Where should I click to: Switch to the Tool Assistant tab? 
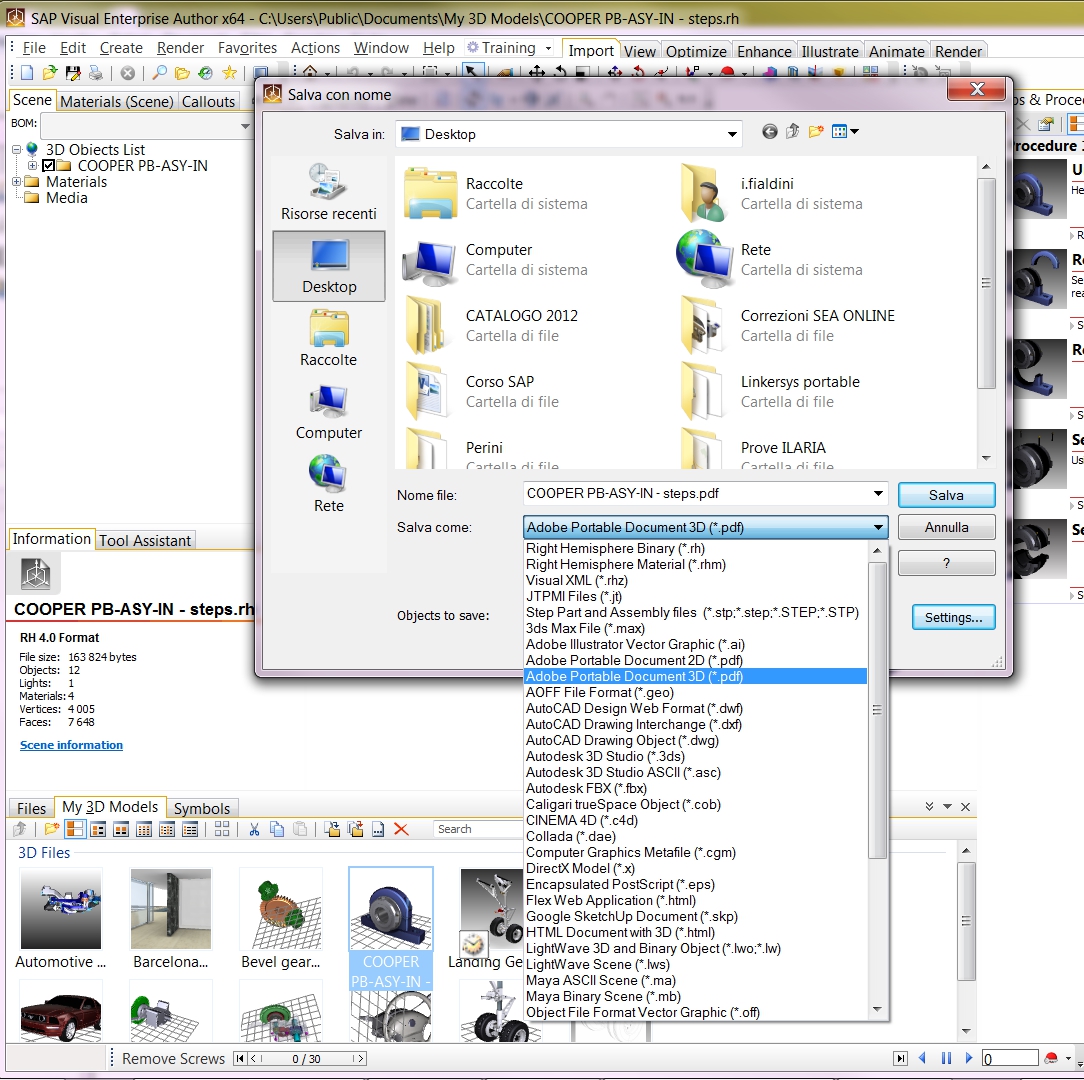(x=144, y=541)
